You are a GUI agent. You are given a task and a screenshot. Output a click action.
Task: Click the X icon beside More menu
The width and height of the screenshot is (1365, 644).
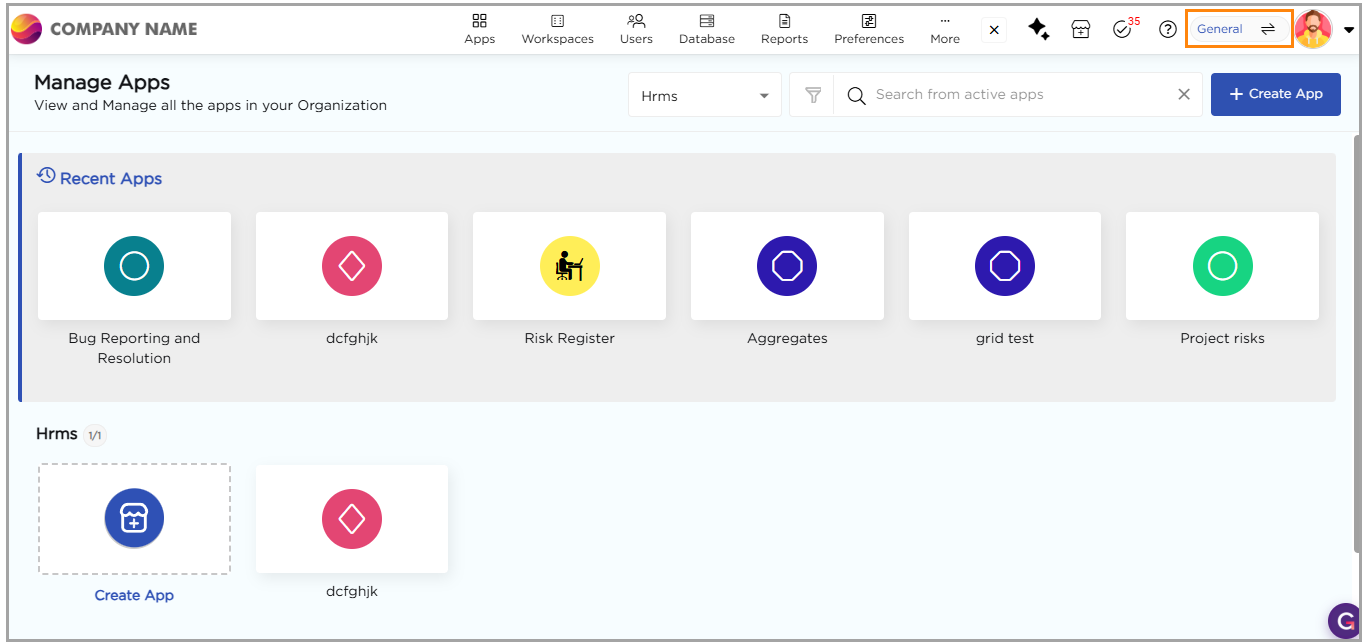tap(994, 30)
